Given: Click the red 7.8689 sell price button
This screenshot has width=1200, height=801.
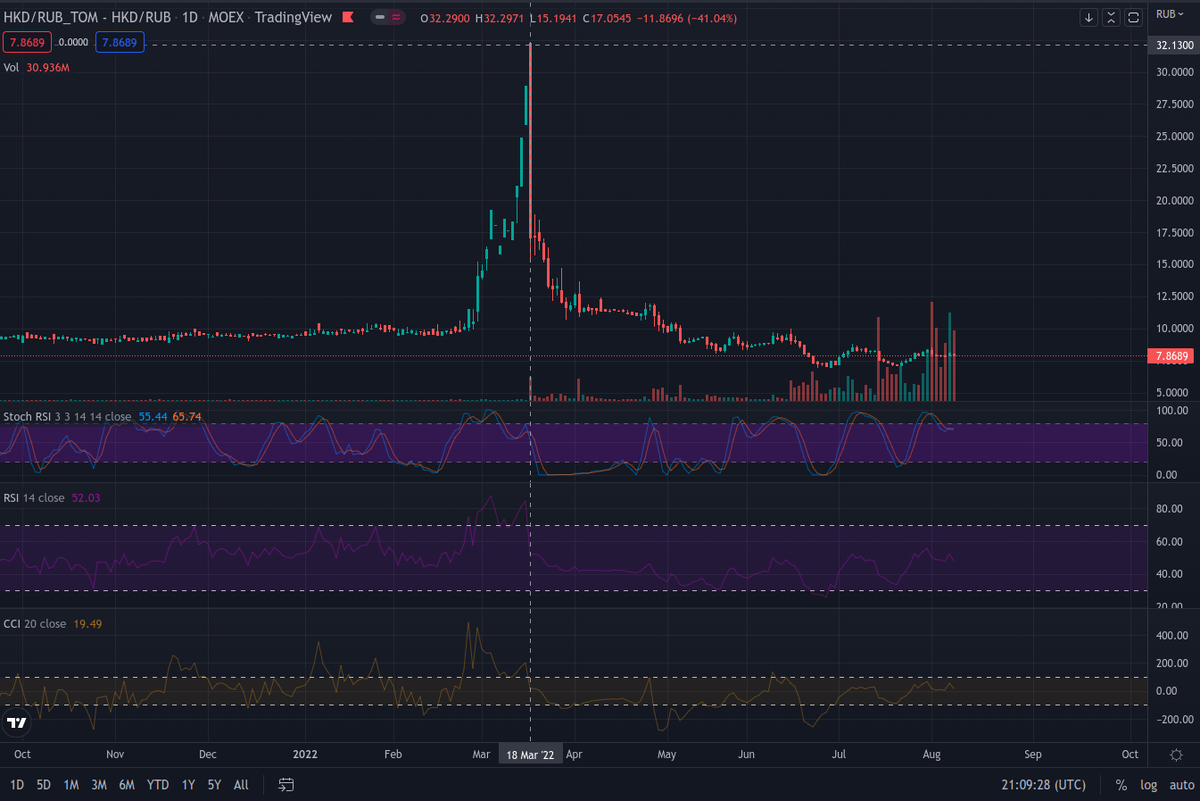Looking at the screenshot, I should (27, 42).
